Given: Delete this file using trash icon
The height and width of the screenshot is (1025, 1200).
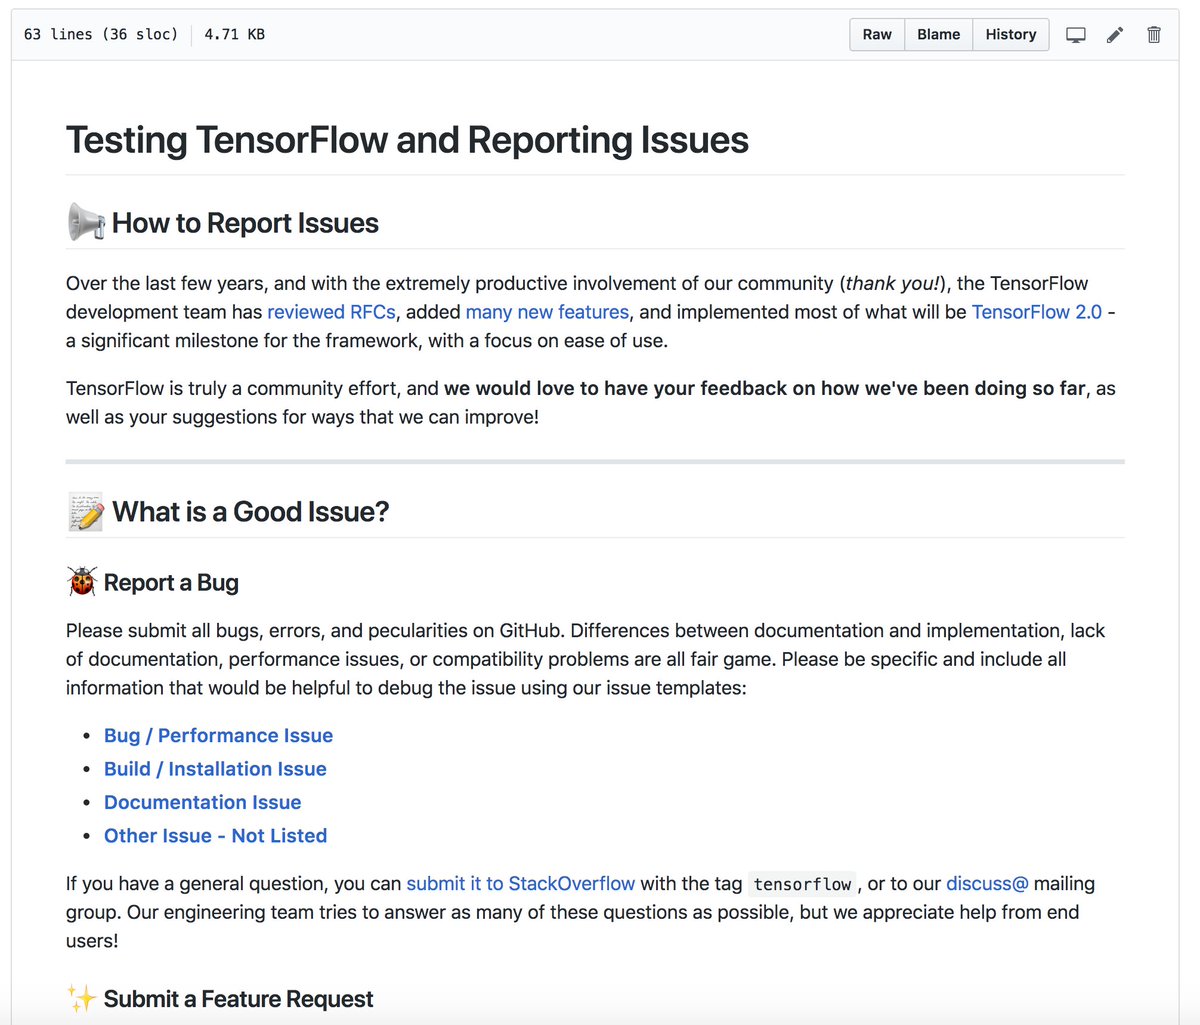Looking at the screenshot, I should [x=1154, y=35].
